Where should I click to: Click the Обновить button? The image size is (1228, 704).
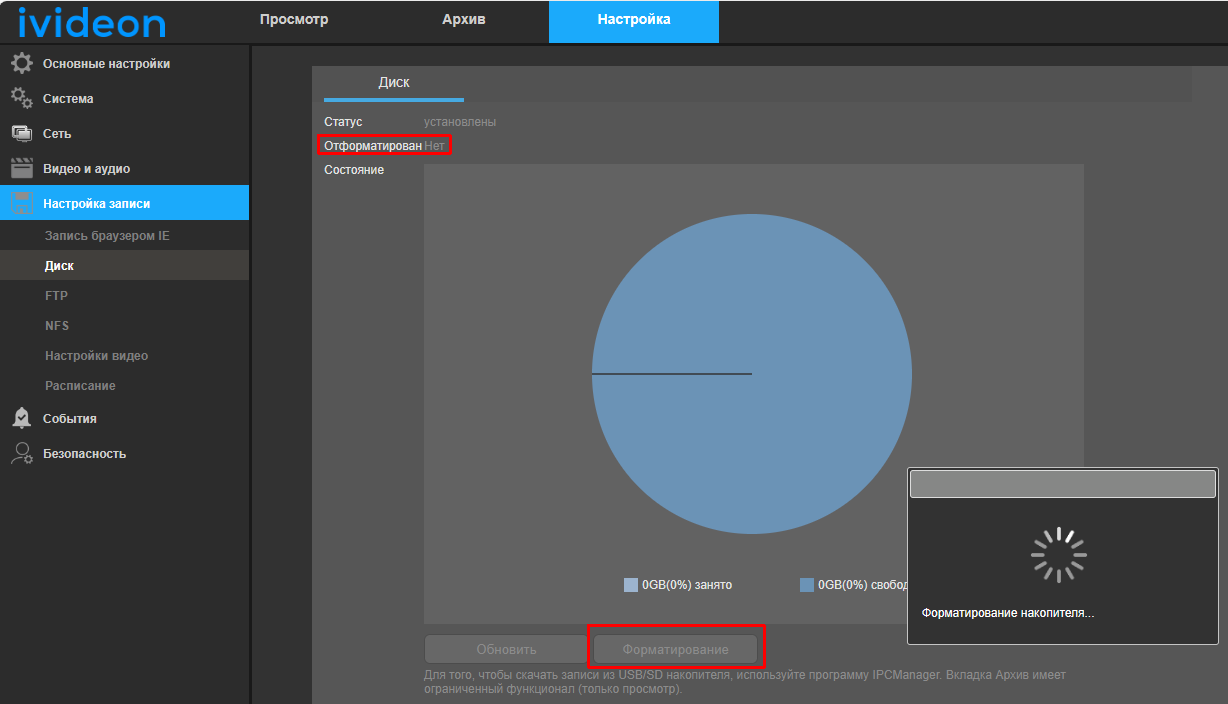506,650
